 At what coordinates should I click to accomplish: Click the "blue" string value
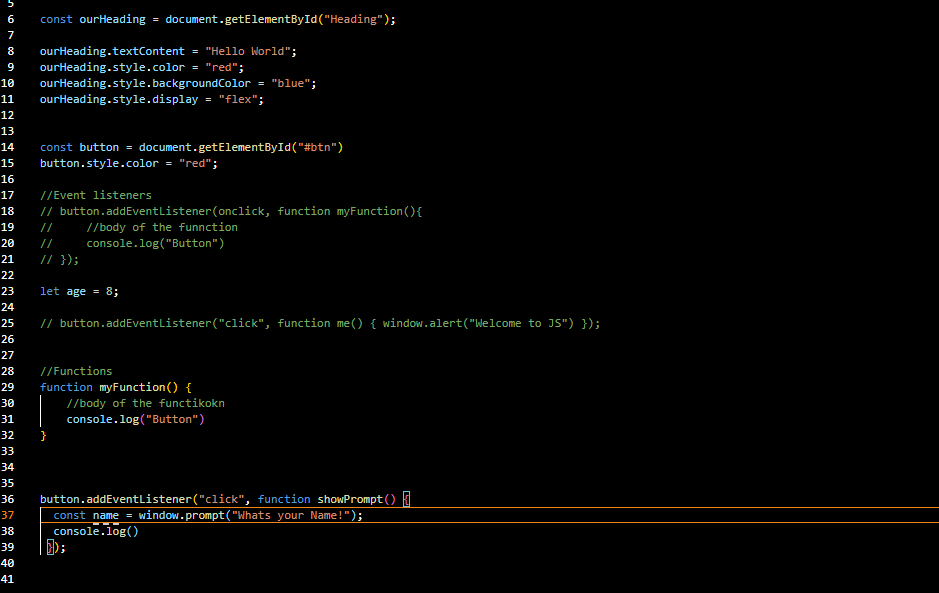[x=290, y=83]
